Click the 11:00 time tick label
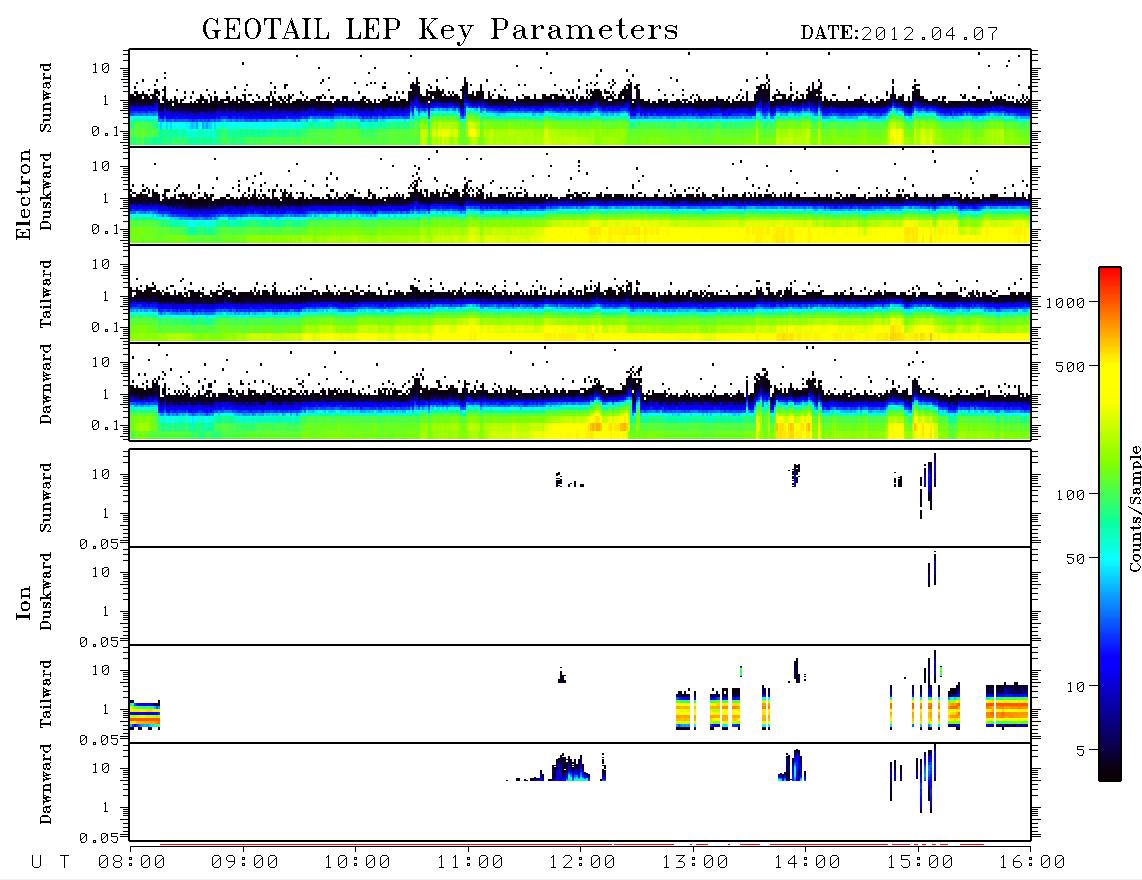 click(x=470, y=862)
